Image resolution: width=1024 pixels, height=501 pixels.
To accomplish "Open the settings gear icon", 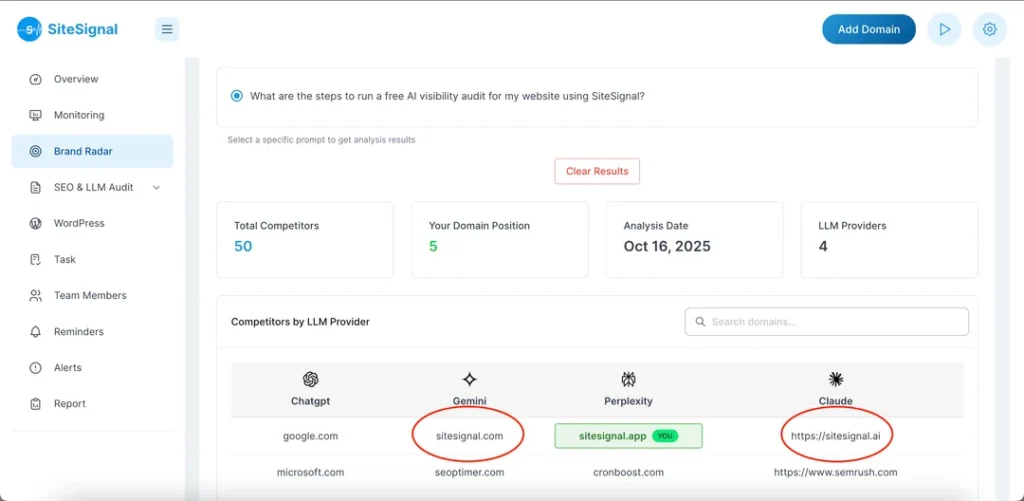I will tap(989, 29).
